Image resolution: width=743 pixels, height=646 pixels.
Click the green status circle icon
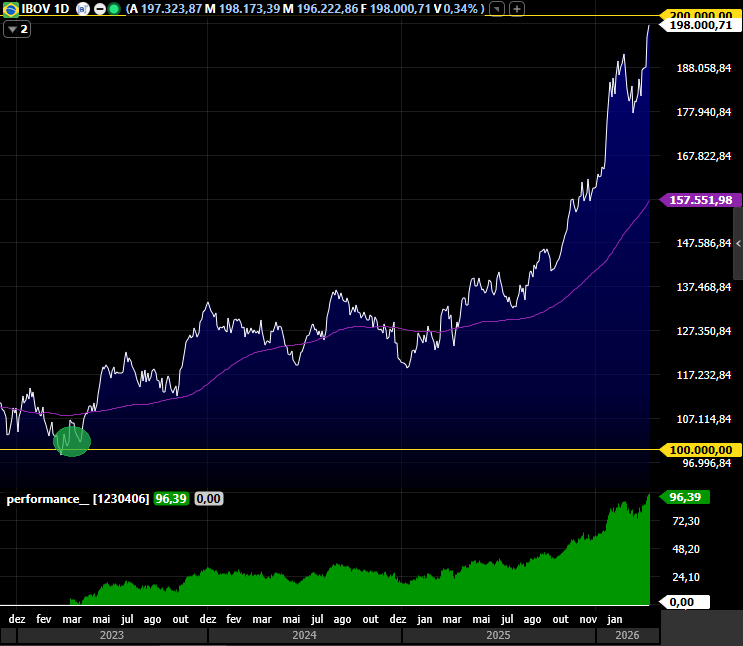(x=114, y=9)
